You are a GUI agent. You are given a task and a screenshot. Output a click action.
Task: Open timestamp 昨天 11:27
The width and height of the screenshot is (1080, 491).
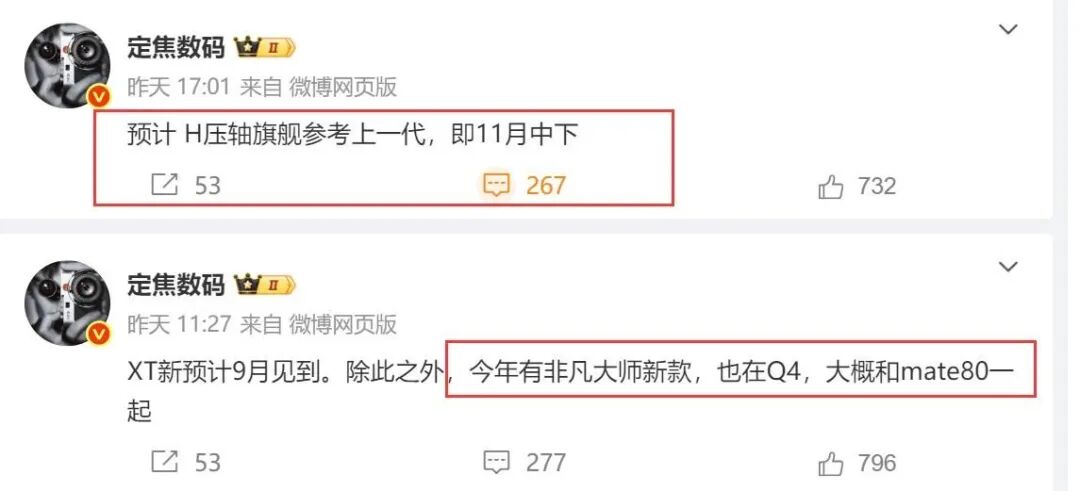click(178, 324)
